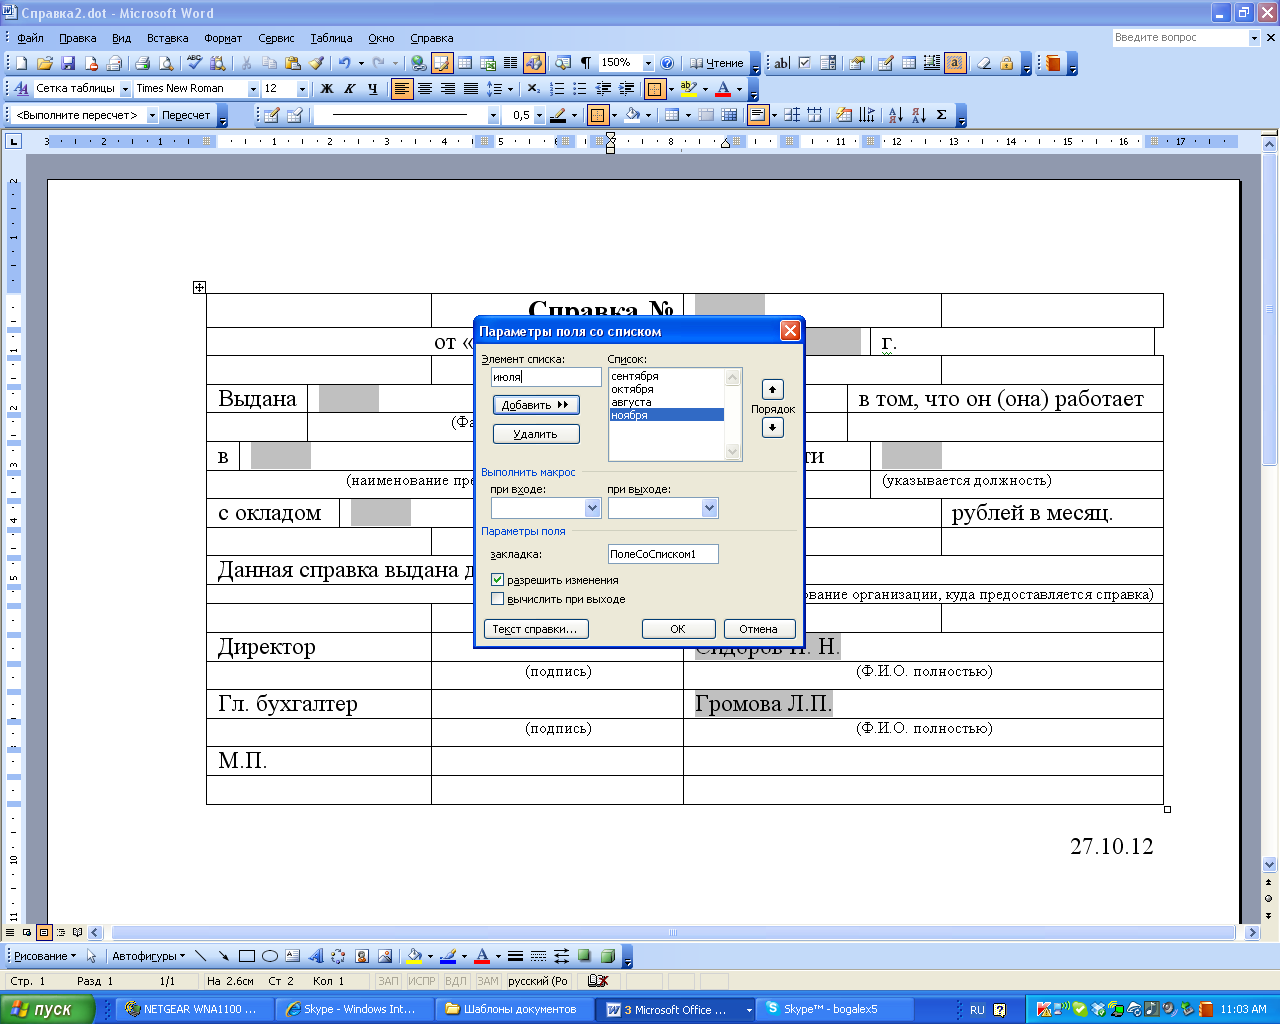Click drawing toolbar fill color bucket
The width and height of the screenshot is (1280, 1024).
(x=414, y=956)
